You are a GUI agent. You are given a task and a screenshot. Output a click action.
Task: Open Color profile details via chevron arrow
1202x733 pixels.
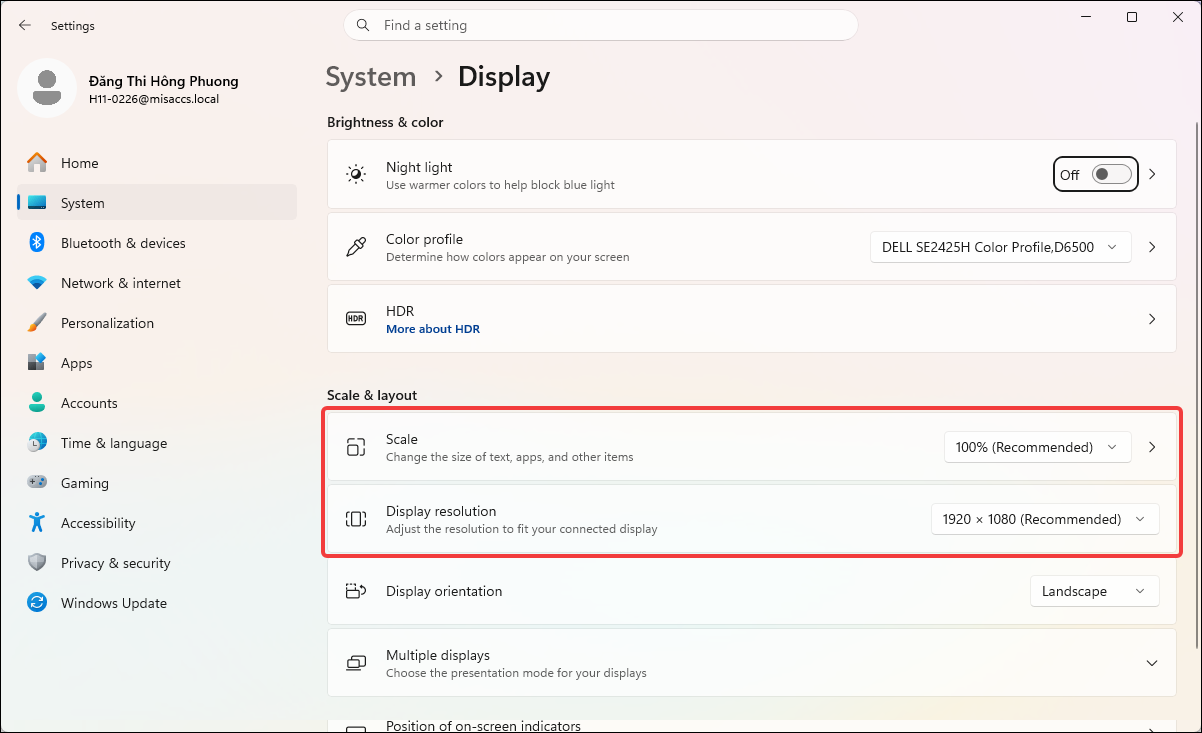pos(1152,247)
